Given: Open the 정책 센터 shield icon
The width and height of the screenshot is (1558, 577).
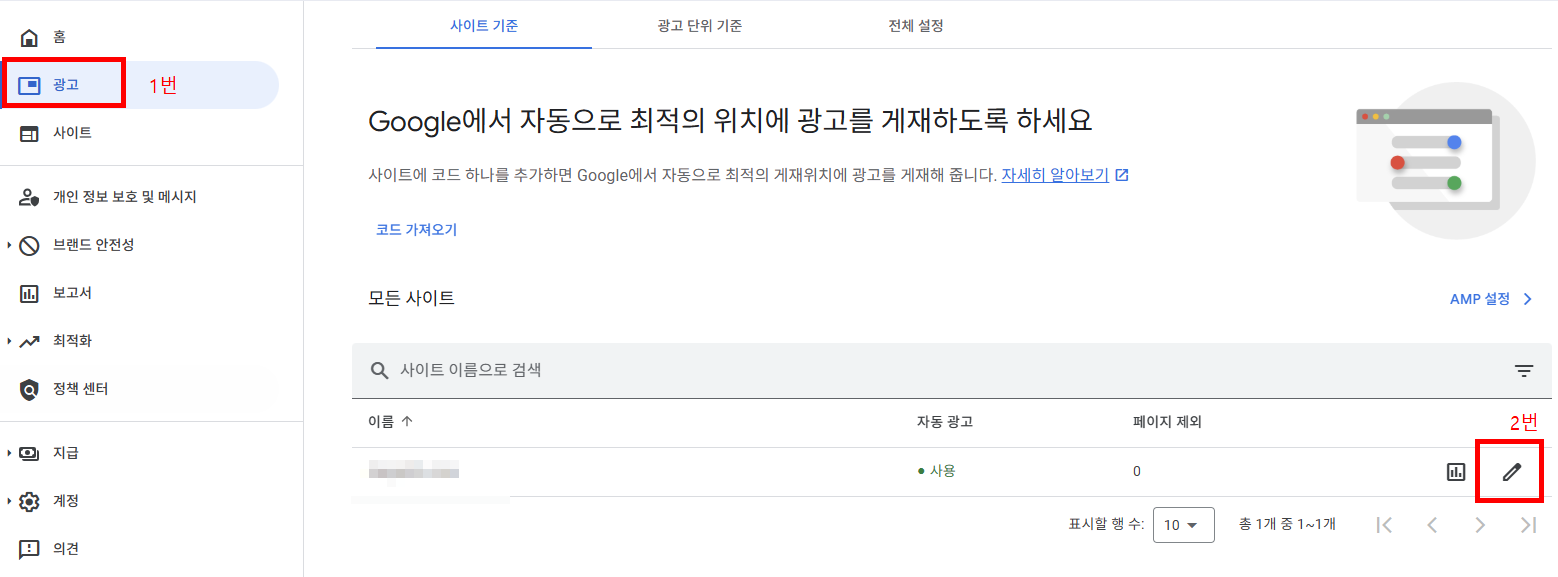Looking at the screenshot, I should coord(29,389).
